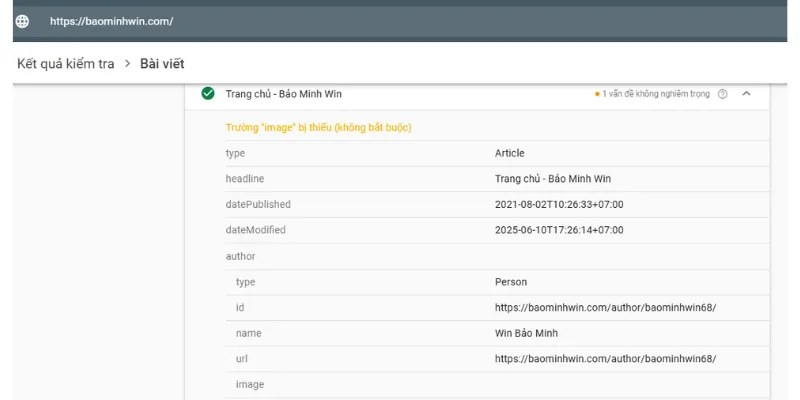Collapse the Trang chủ - Bảo Minh Win item

tap(746, 94)
